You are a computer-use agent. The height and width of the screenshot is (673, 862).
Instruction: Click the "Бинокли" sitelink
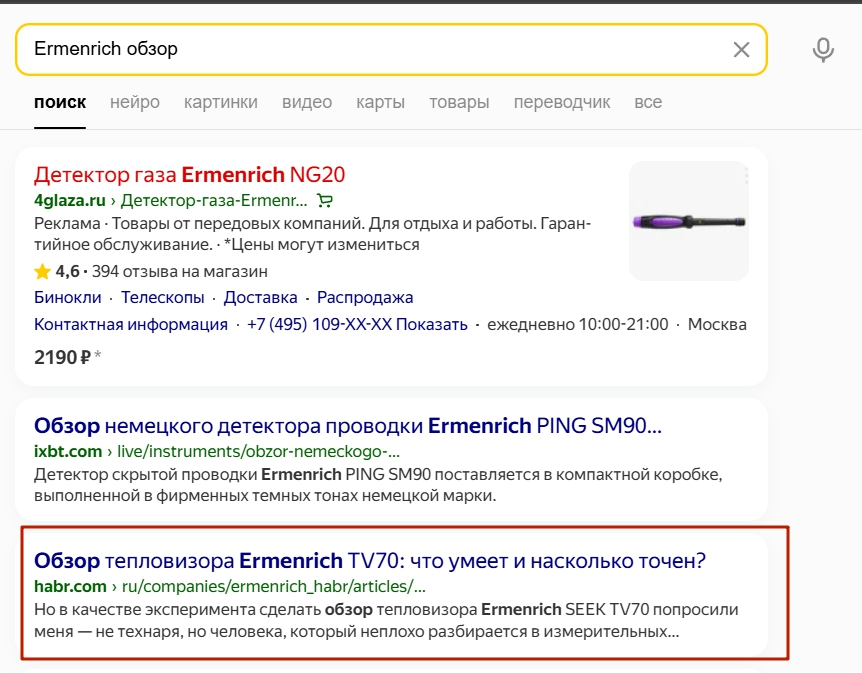point(68,297)
